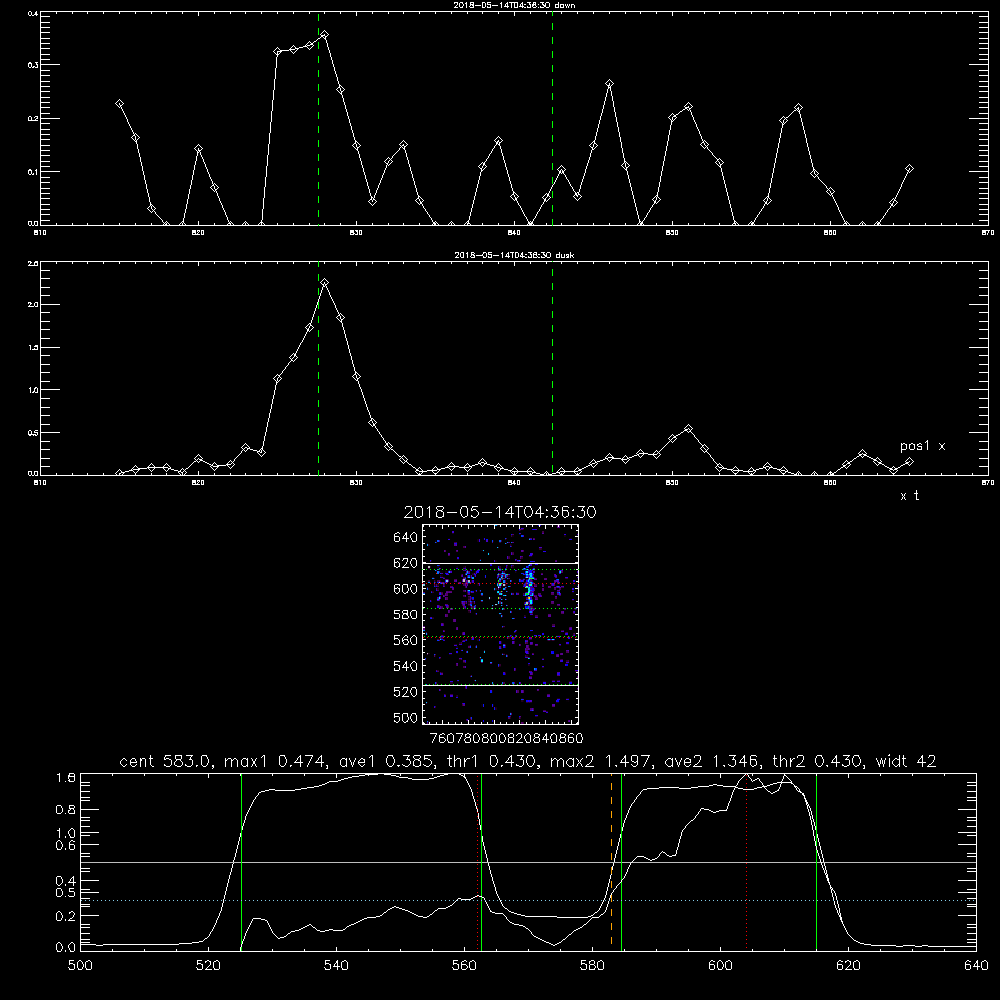Click the lower white horizontal line in heatmap
Viewport: 1000px width, 1000px height.
pos(500,685)
